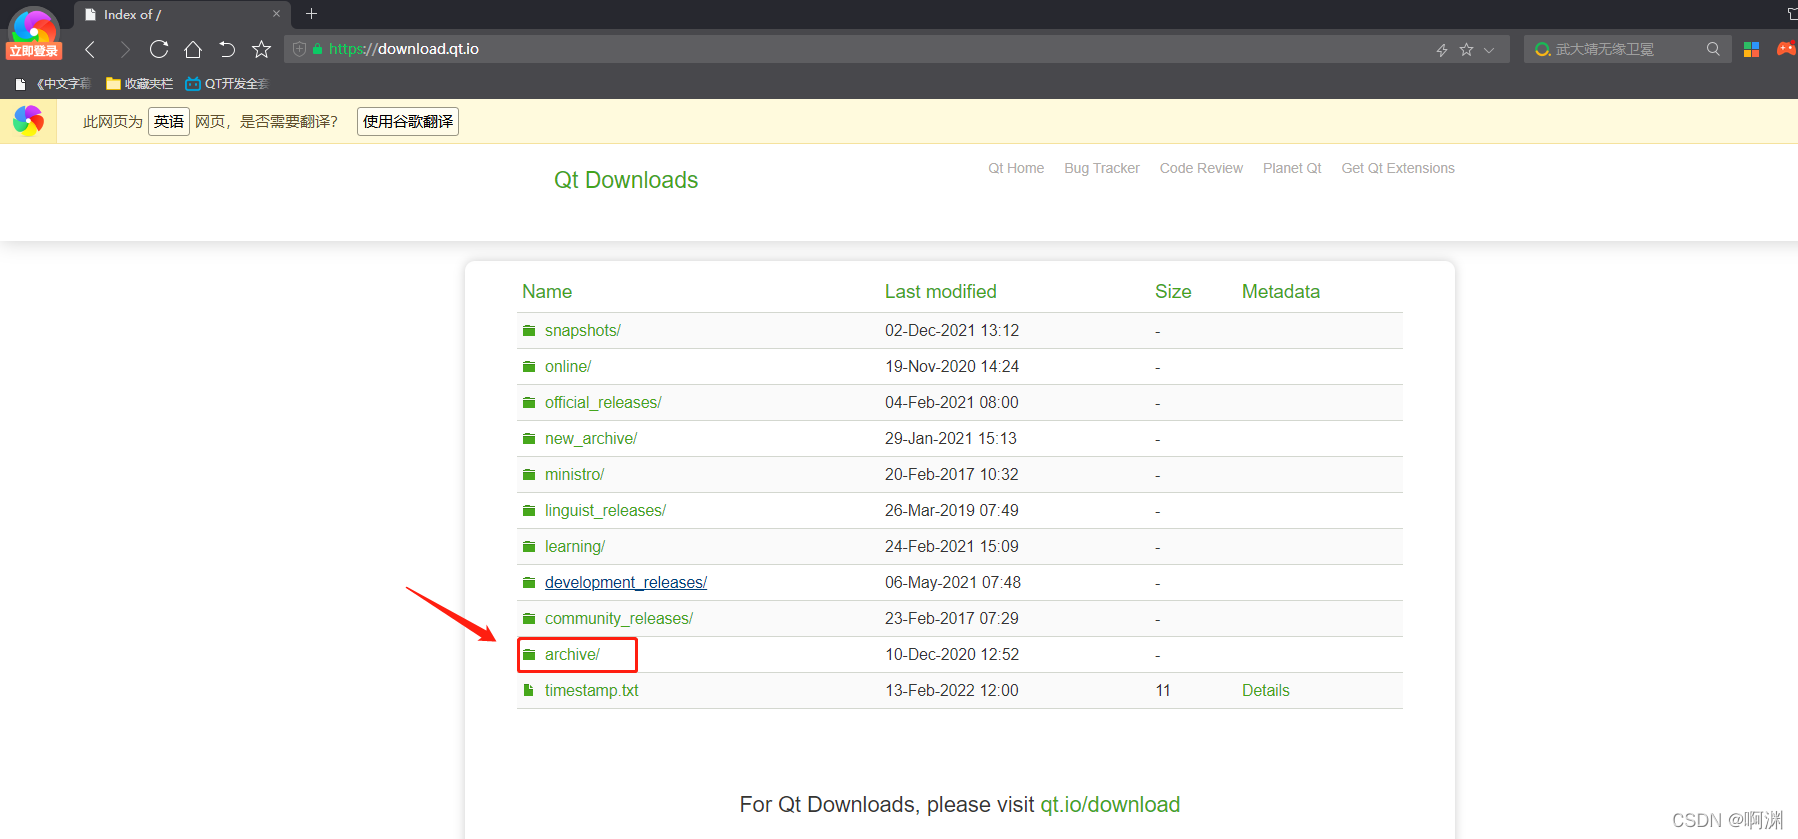1798x839 pixels.
Task: Bookmark this page with the star icon
Action: [x=261, y=49]
